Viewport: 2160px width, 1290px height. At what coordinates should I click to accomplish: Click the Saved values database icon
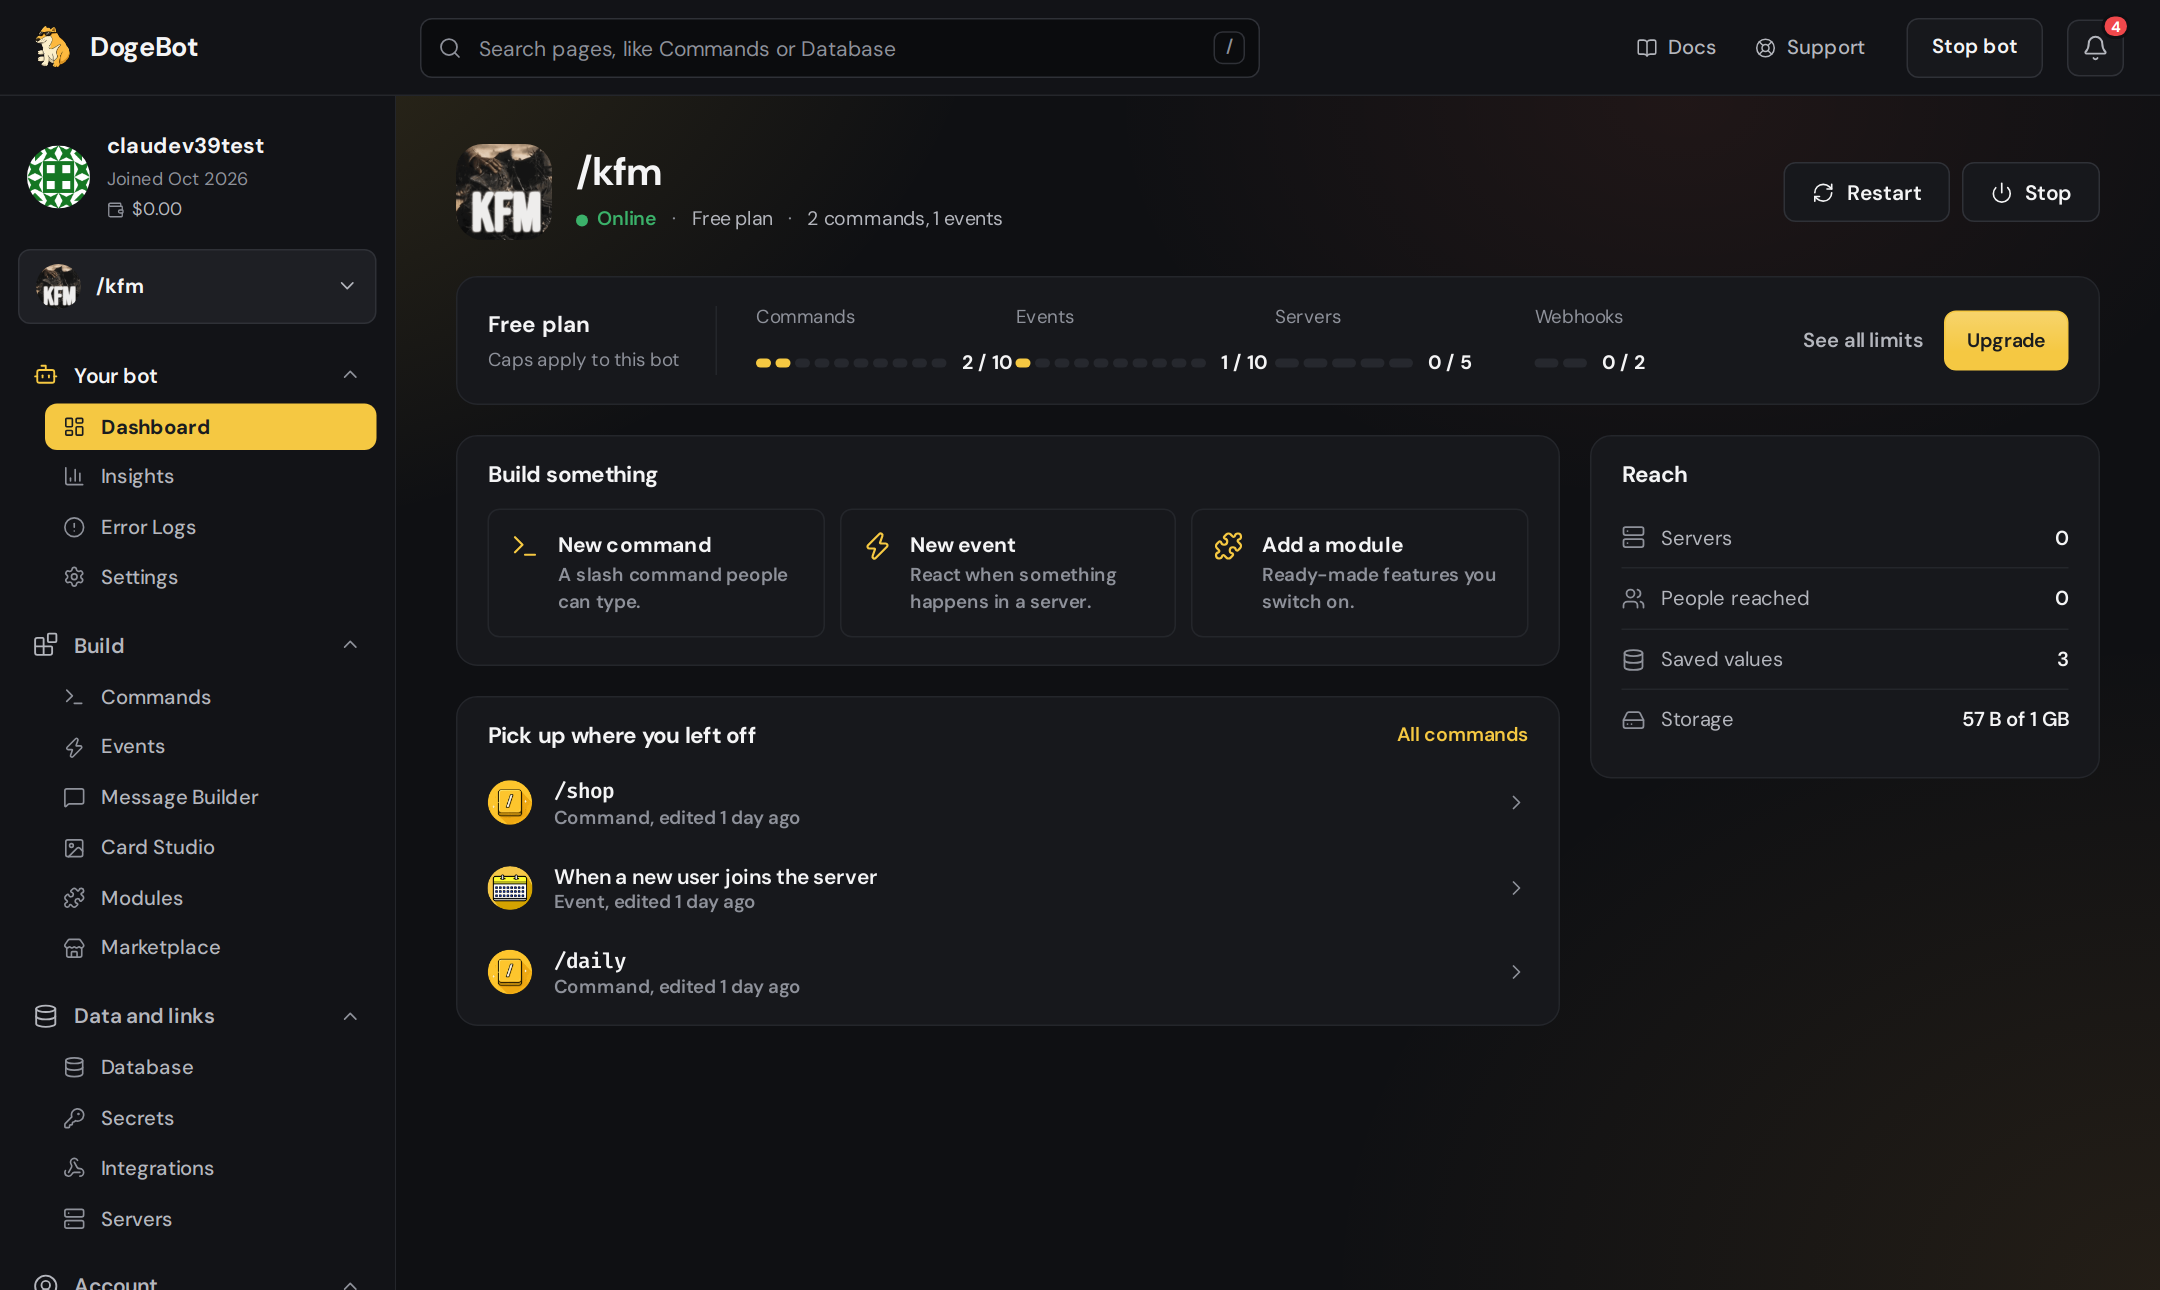(x=1633, y=659)
